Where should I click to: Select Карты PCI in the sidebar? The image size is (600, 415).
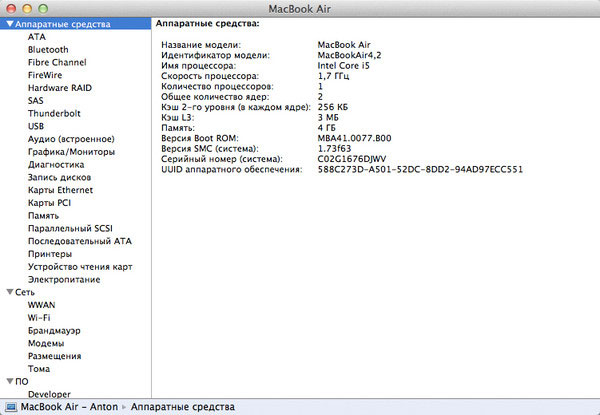click(49, 203)
